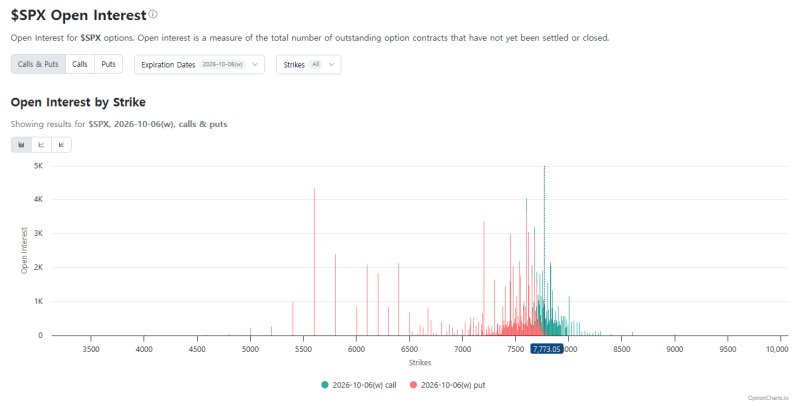Screen dimensions: 800x406
Task: Click the Expiration Dates chevron arrow
Action: point(255,65)
